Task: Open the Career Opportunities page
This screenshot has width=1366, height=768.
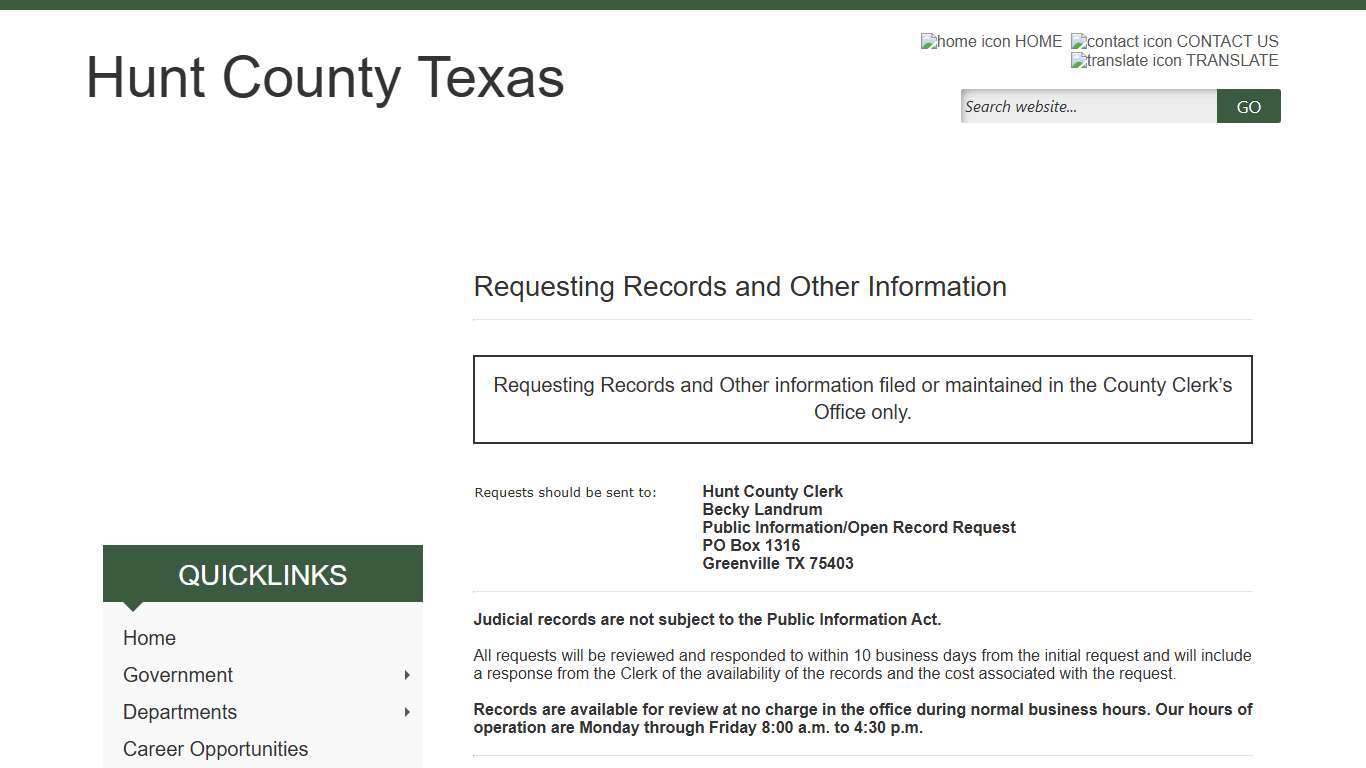Action: [215, 749]
